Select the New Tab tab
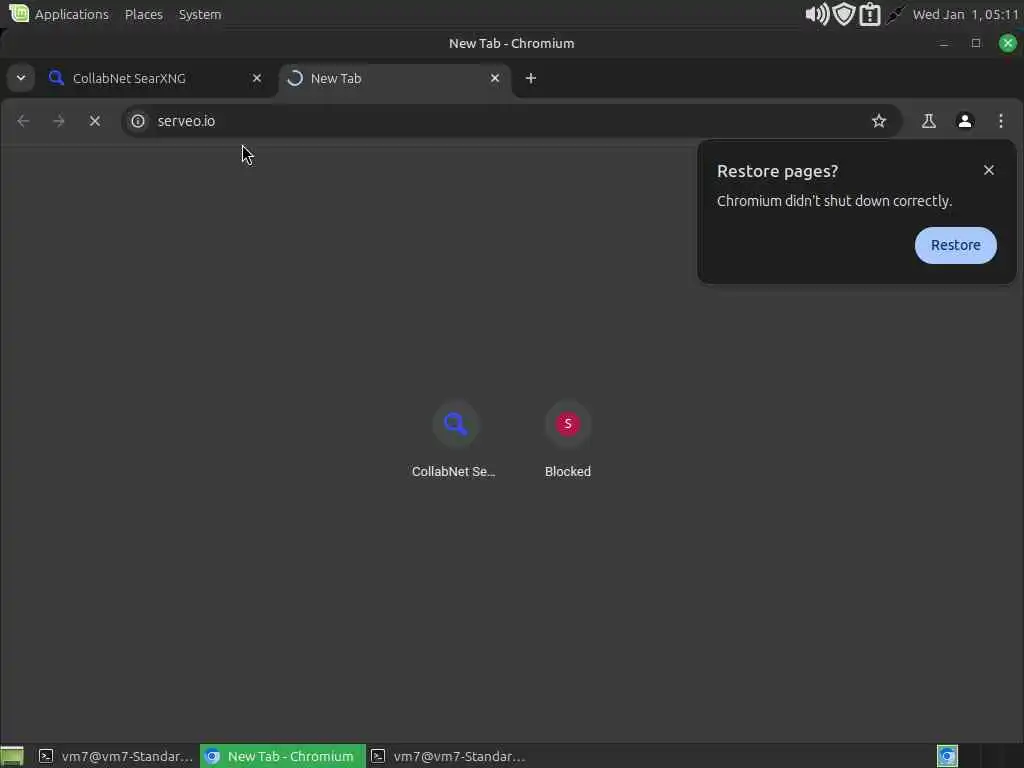This screenshot has width=1024, height=768. pos(396,78)
